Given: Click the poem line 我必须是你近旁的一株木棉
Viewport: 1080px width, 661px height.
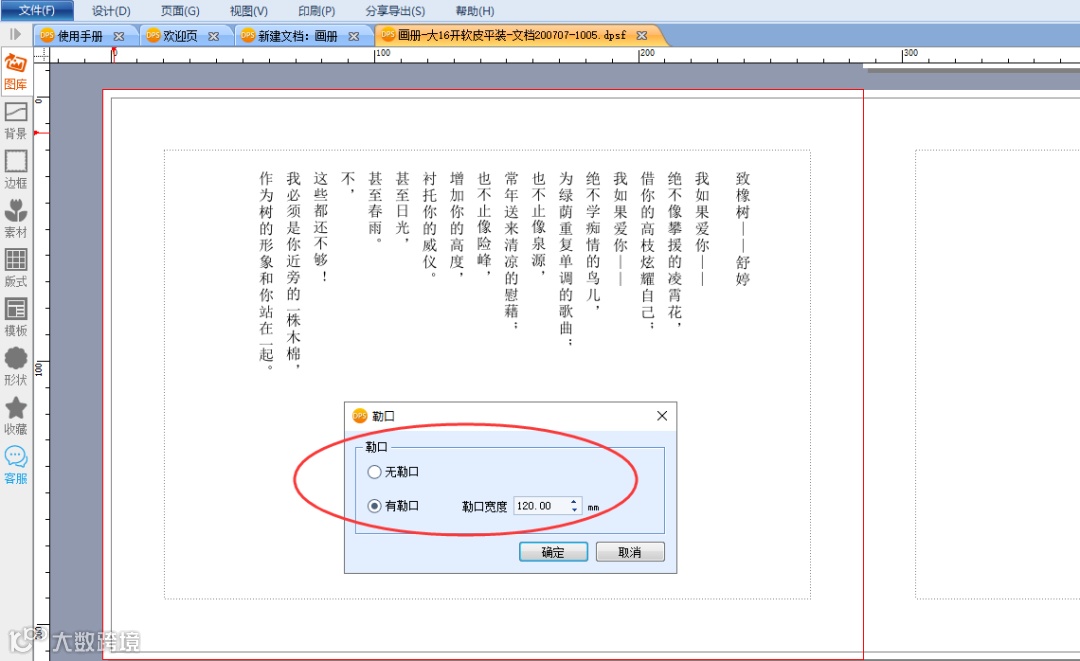Looking at the screenshot, I should 294,271.
